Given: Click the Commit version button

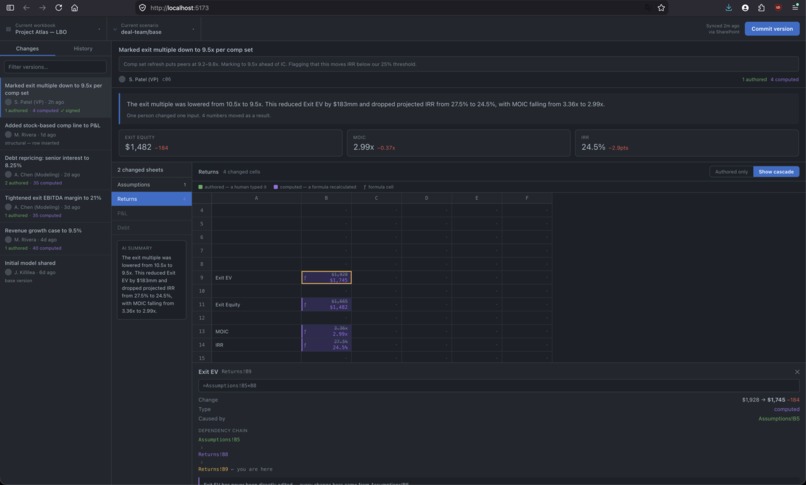Looking at the screenshot, I should click(x=772, y=29).
